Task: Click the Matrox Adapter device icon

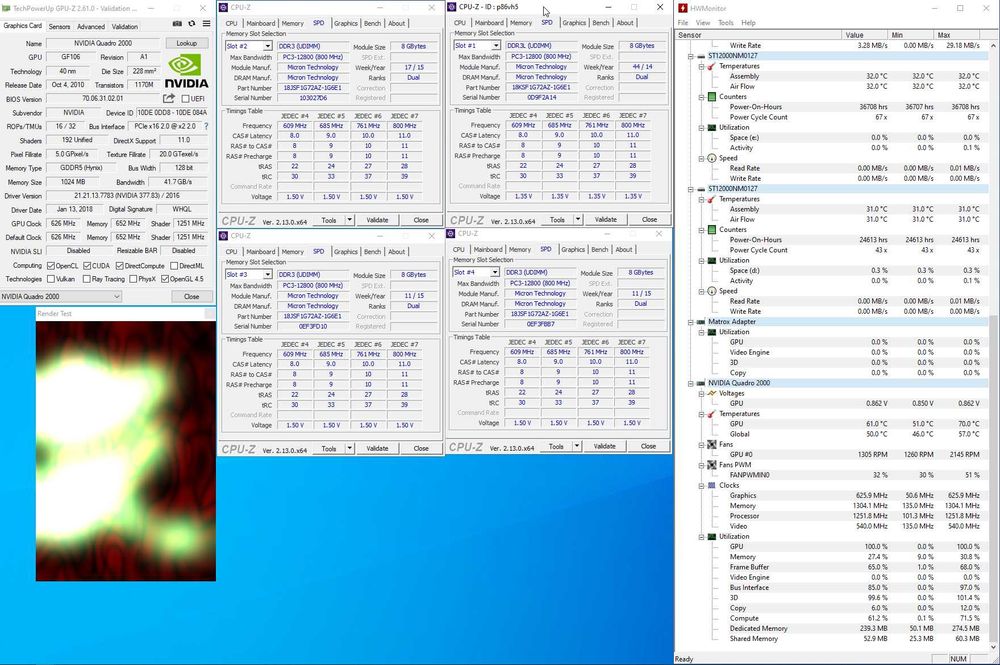Action: click(701, 322)
